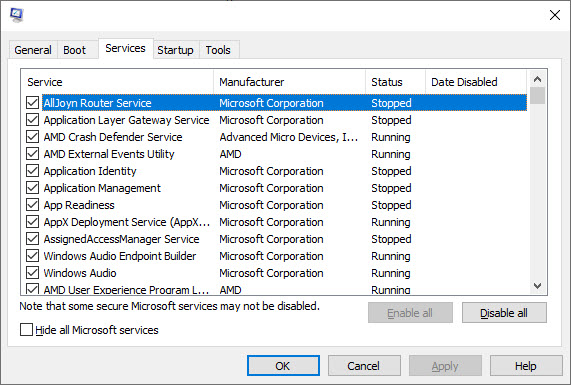Image resolution: width=571 pixels, height=385 pixels.
Task: Select the Application Management row name
Action: (102, 188)
